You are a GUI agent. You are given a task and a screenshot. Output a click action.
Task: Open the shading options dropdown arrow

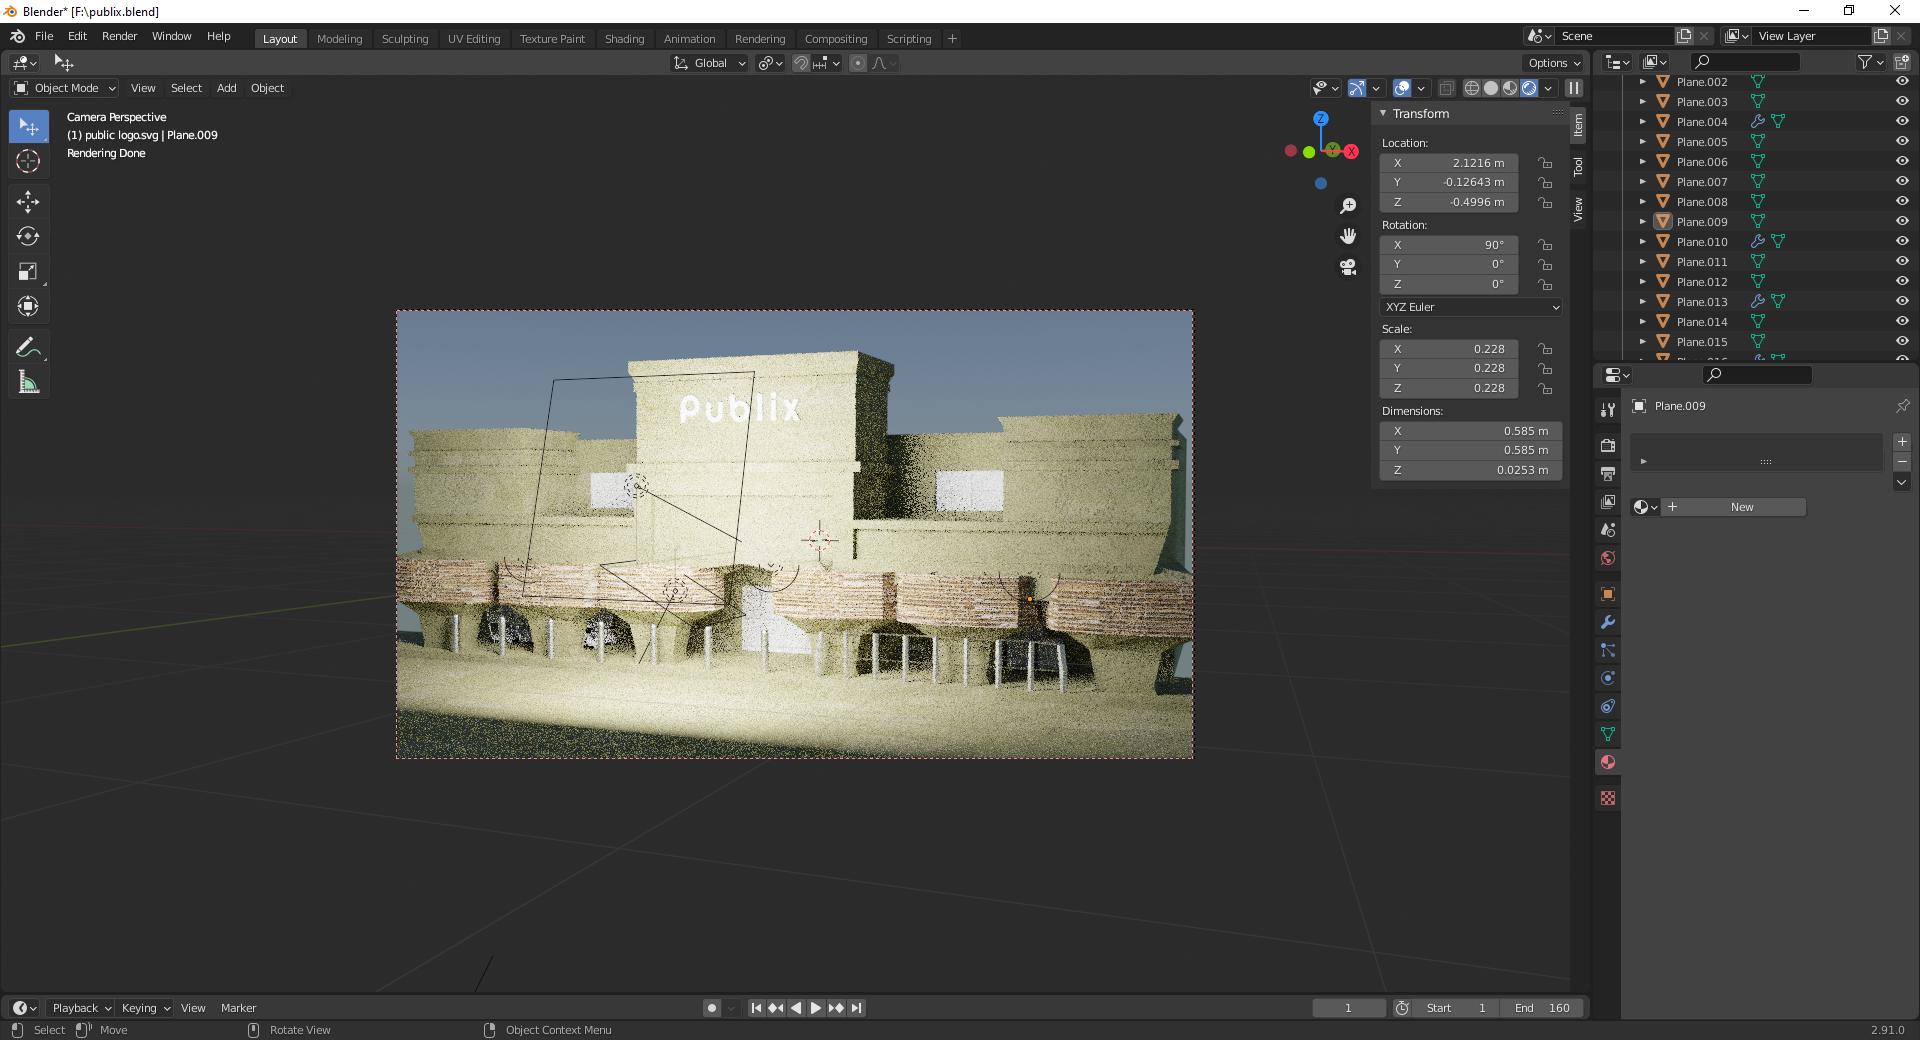[1549, 88]
